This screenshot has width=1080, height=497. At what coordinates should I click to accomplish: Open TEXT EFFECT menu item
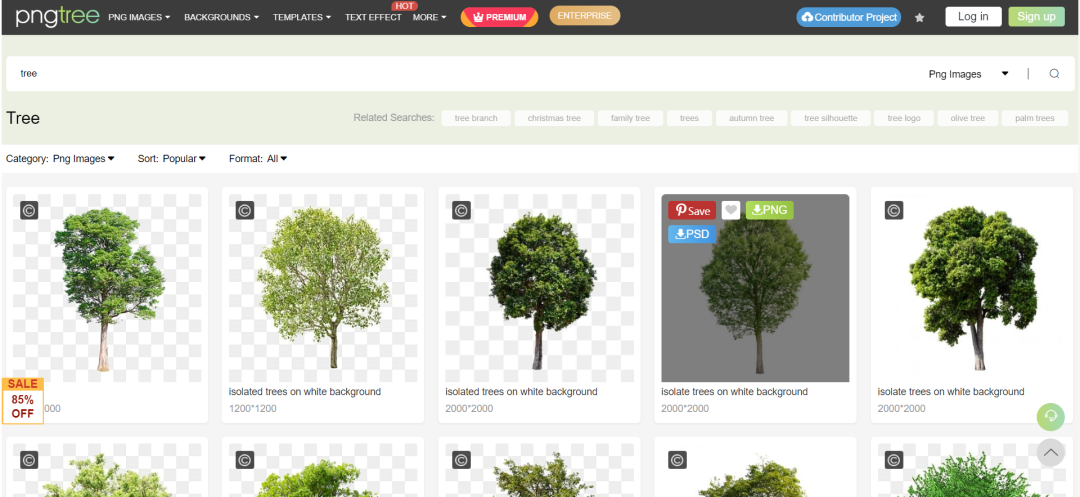pyautogui.click(x=373, y=17)
